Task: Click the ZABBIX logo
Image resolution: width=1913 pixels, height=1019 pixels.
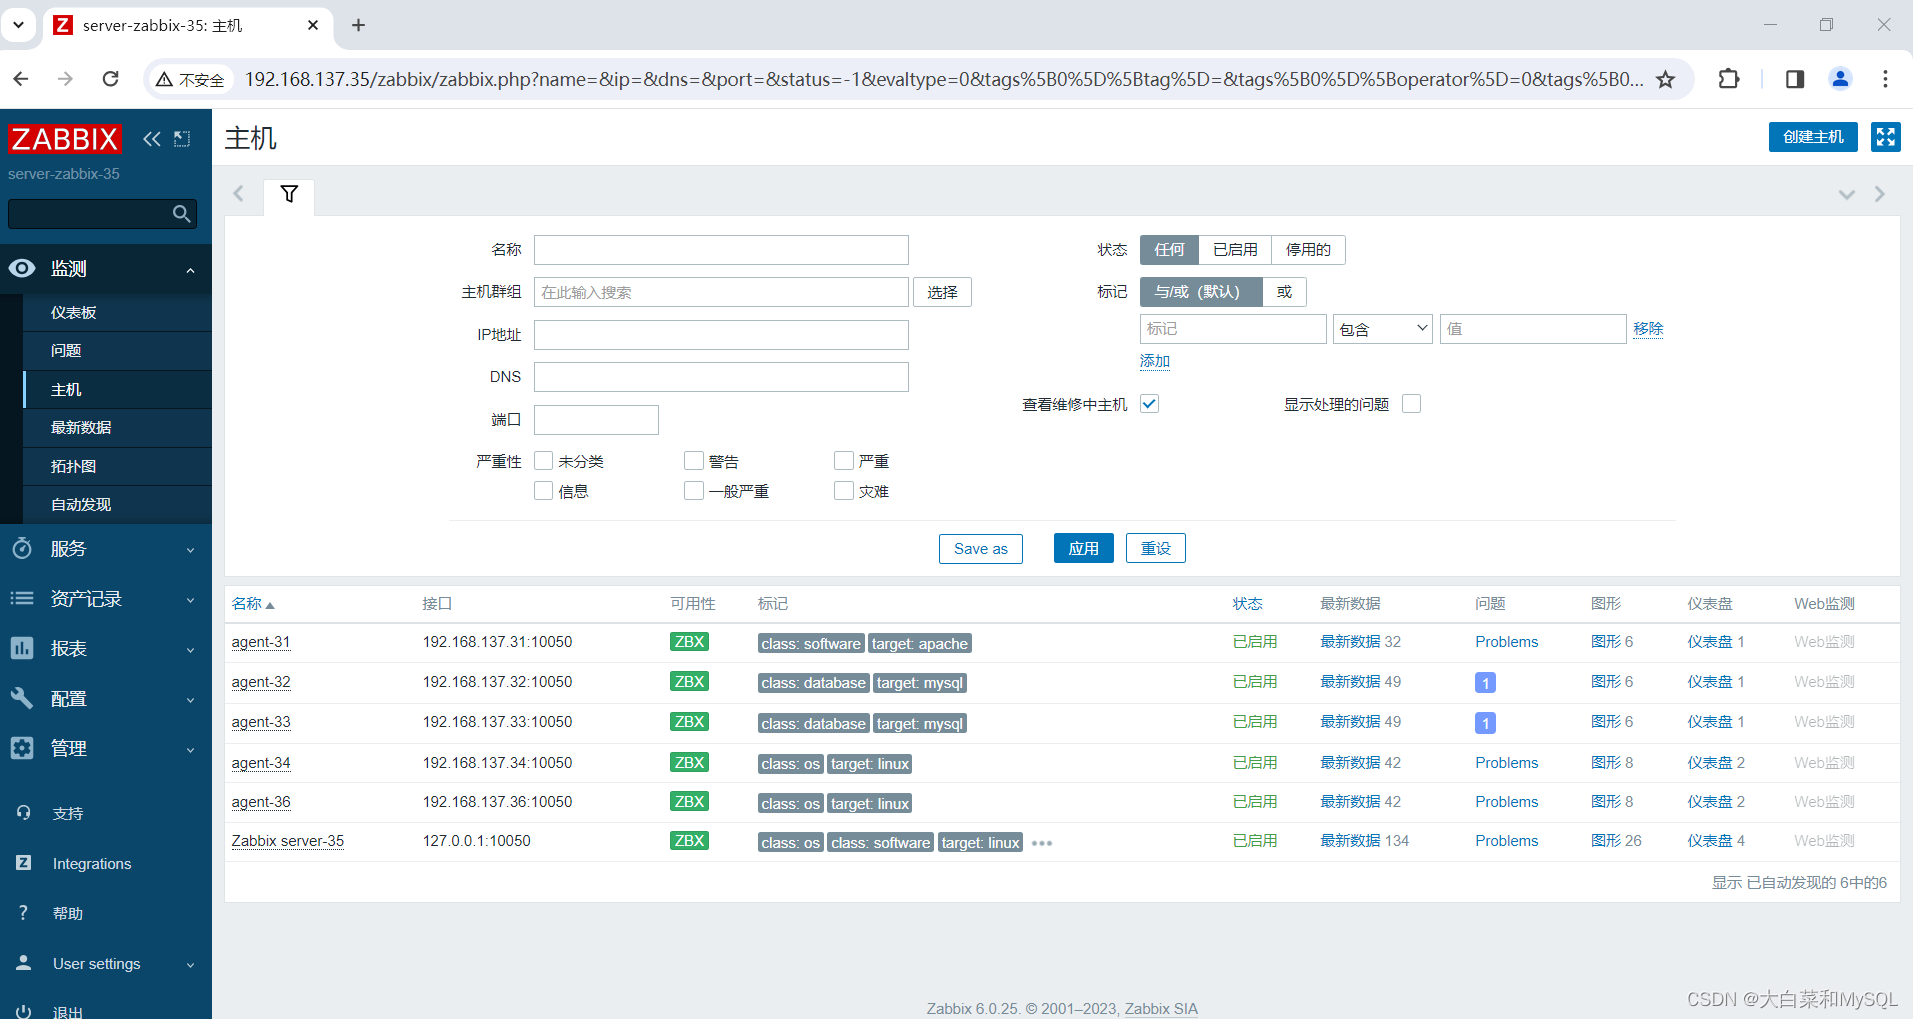Action: point(65,138)
